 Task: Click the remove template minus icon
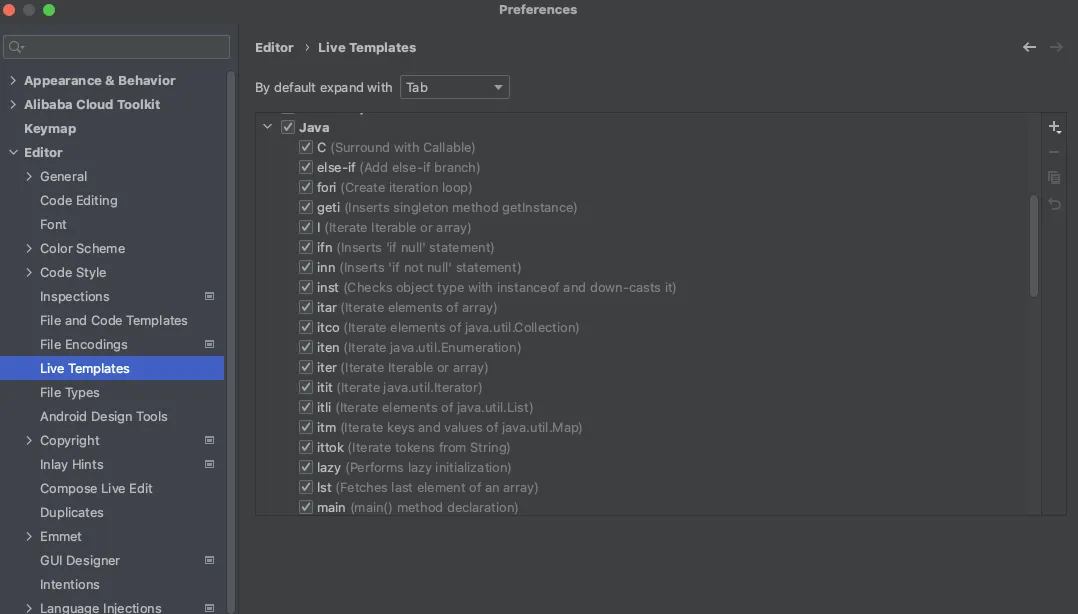coord(1054,152)
